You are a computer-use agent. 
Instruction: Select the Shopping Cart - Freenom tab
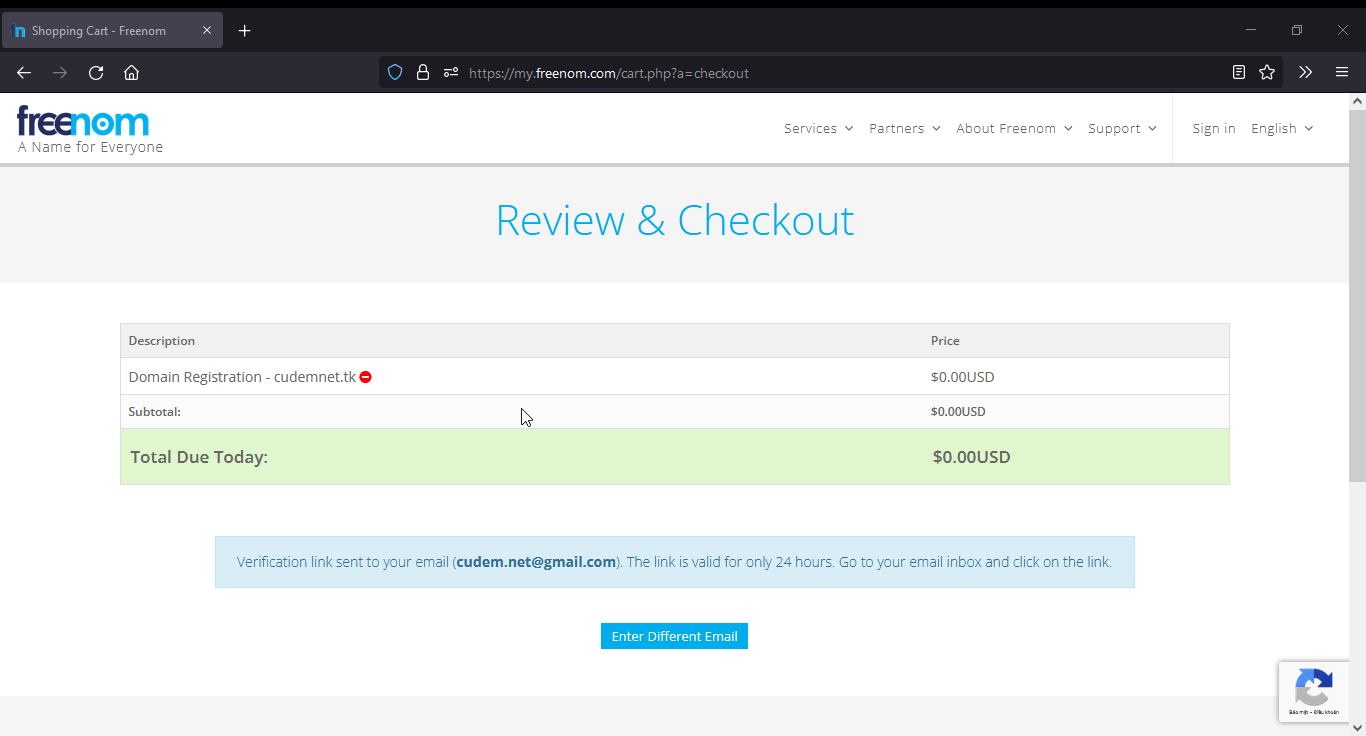tap(112, 30)
